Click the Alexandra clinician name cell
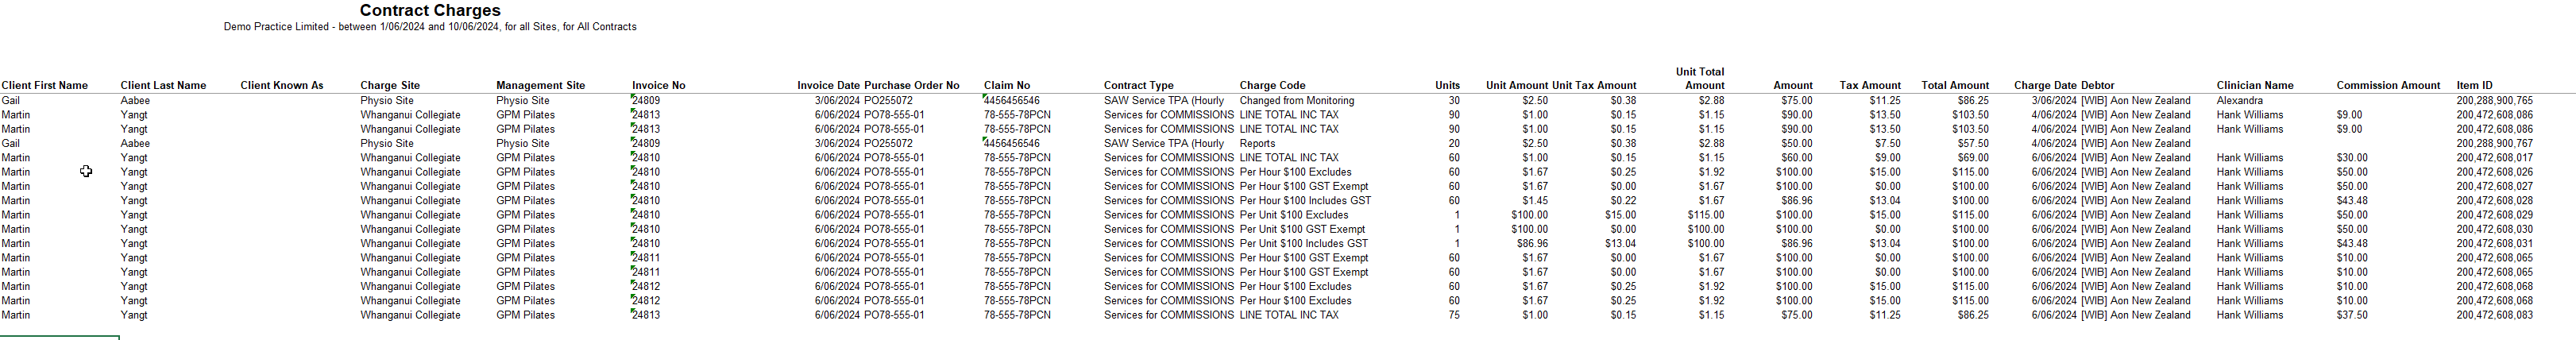2576x340 pixels. [2239, 100]
